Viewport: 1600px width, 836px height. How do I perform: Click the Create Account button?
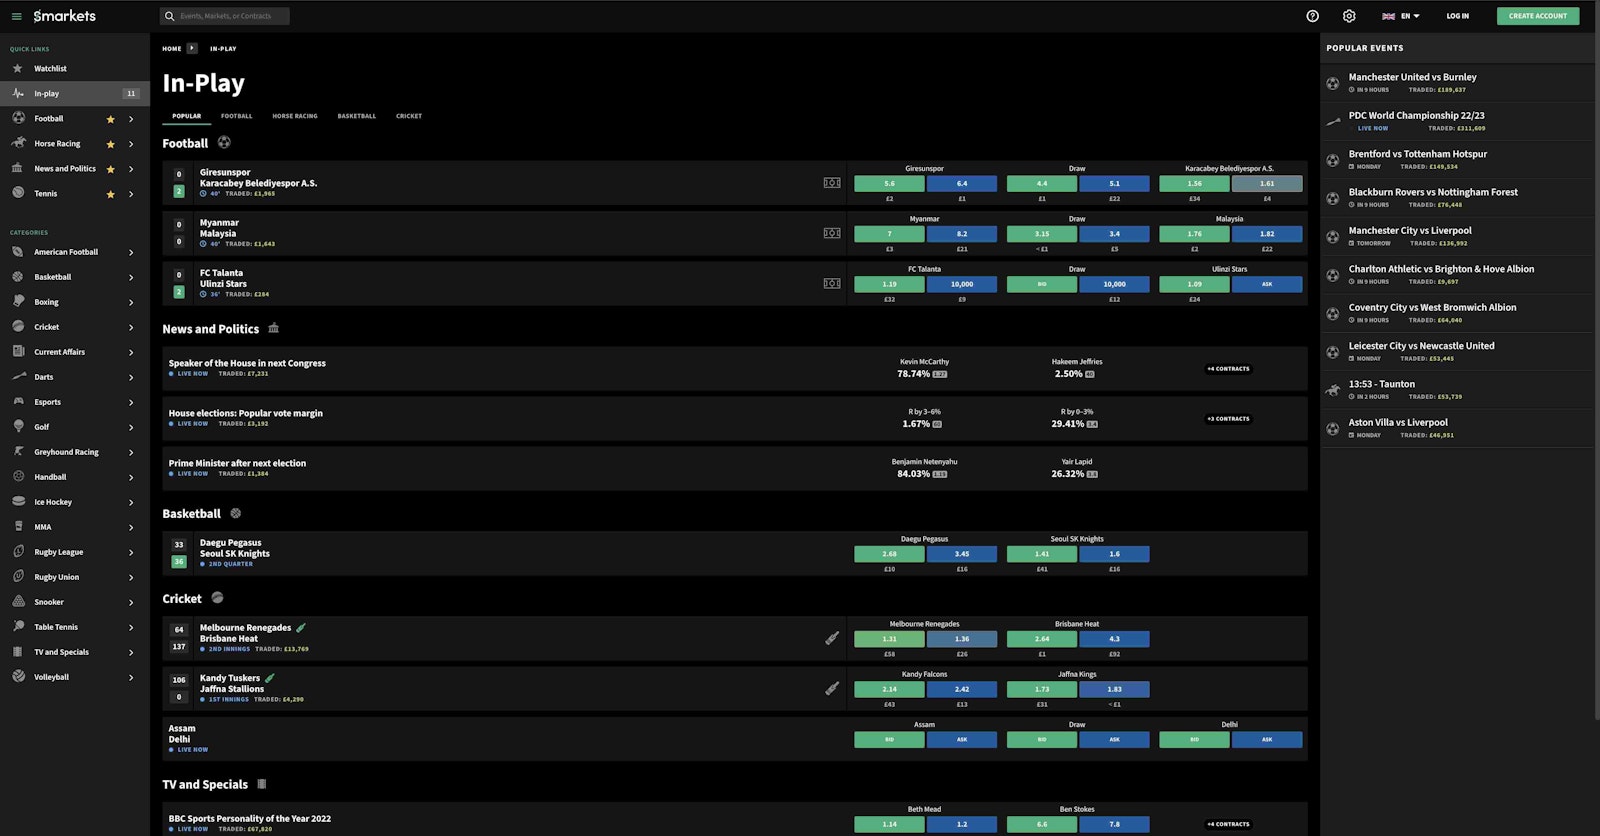[1537, 16]
